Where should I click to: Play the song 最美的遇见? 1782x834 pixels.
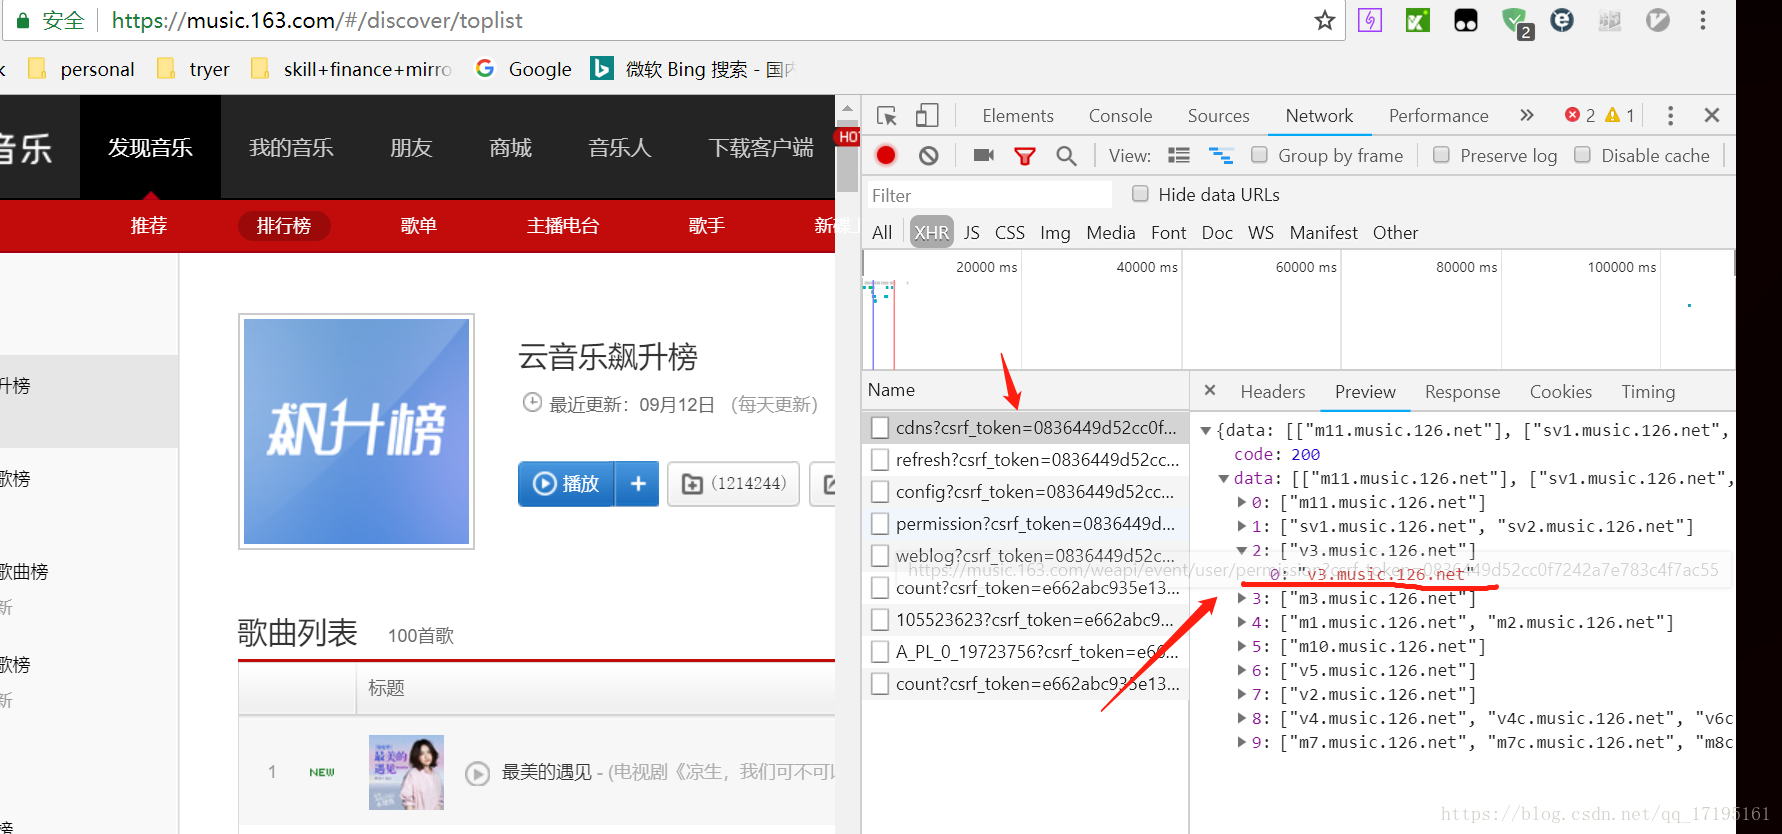click(x=478, y=773)
